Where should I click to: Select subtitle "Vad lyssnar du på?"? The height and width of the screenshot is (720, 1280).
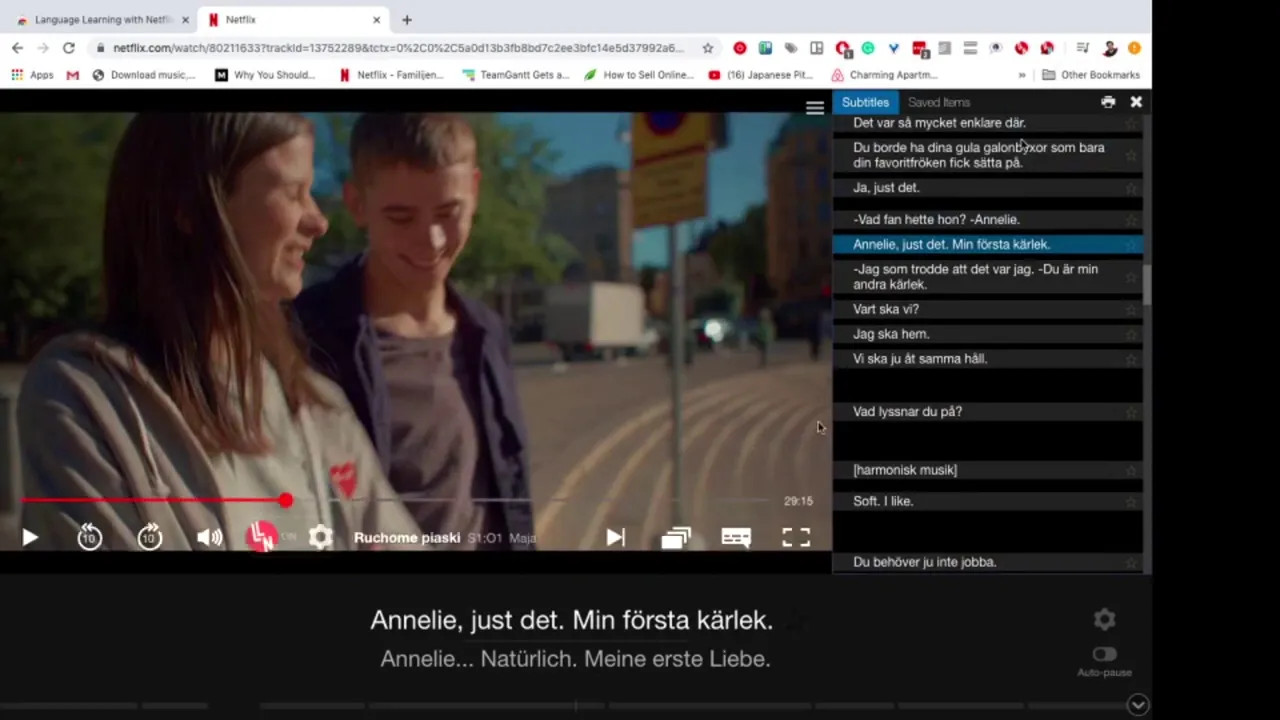tap(988, 412)
